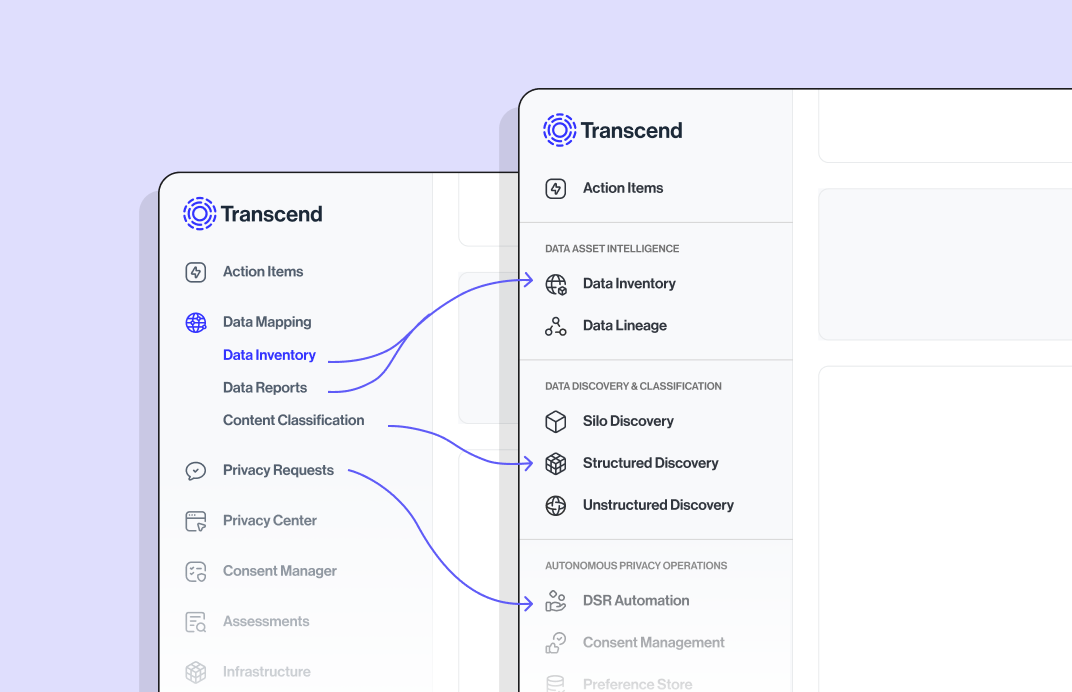Click the Action Items lightning icon in new sidebar
Image resolution: width=1072 pixels, height=692 pixels.
pos(556,188)
